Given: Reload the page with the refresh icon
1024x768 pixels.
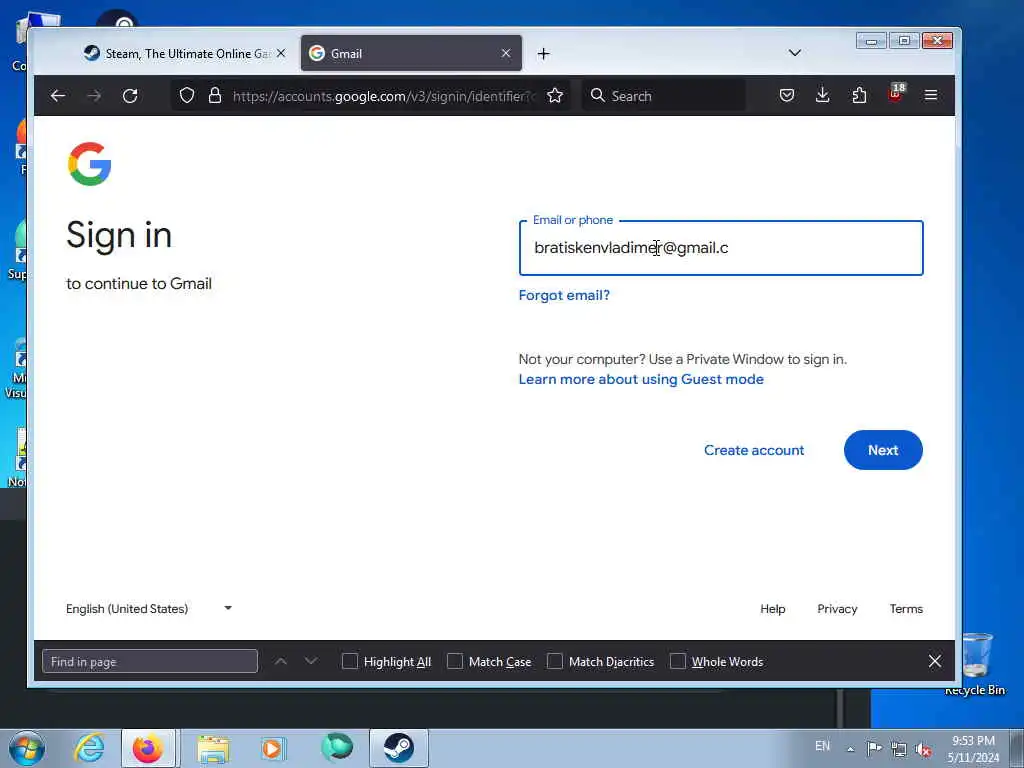Looking at the screenshot, I should (130, 96).
